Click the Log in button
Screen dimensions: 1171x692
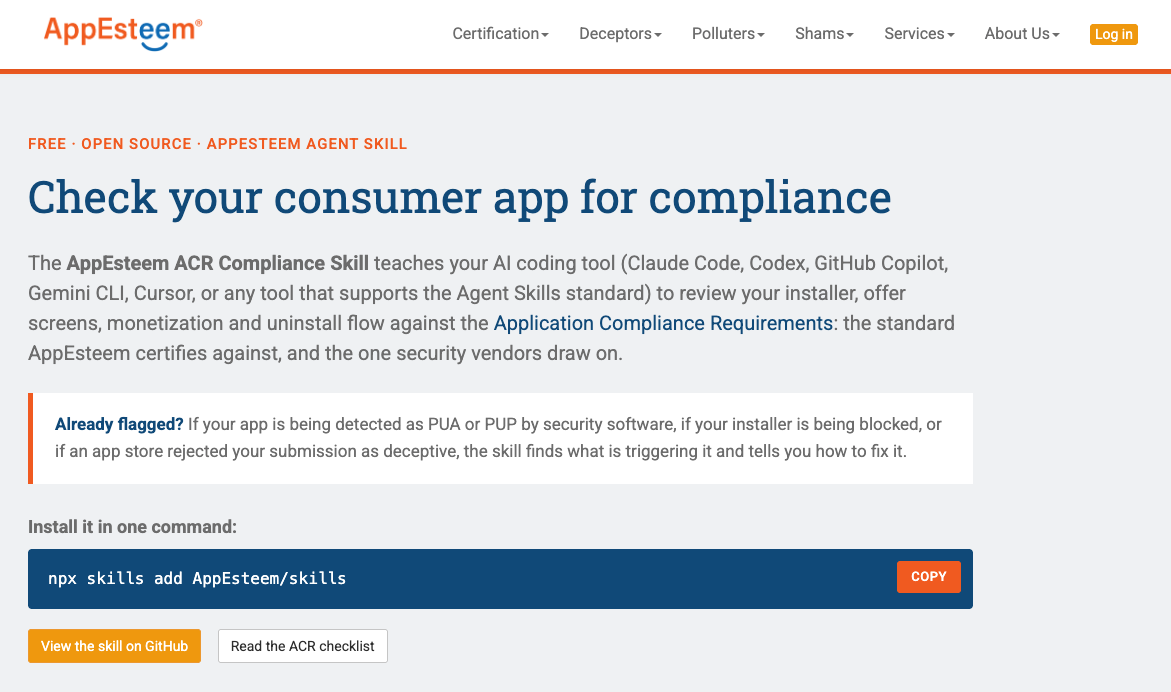[1113, 34]
